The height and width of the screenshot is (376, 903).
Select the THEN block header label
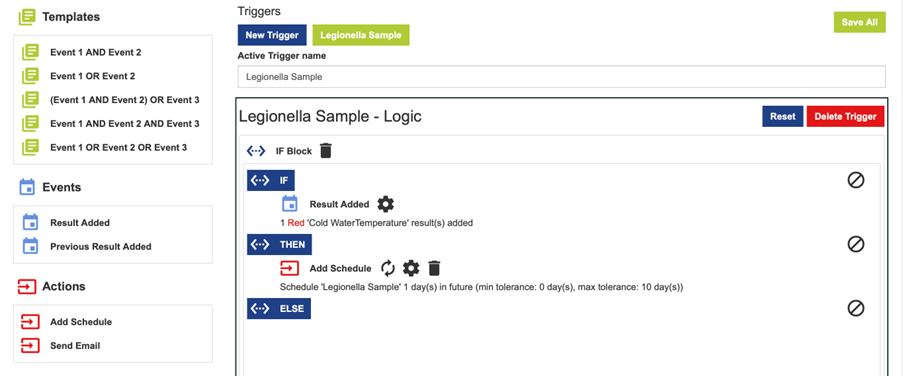pyautogui.click(x=279, y=244)
